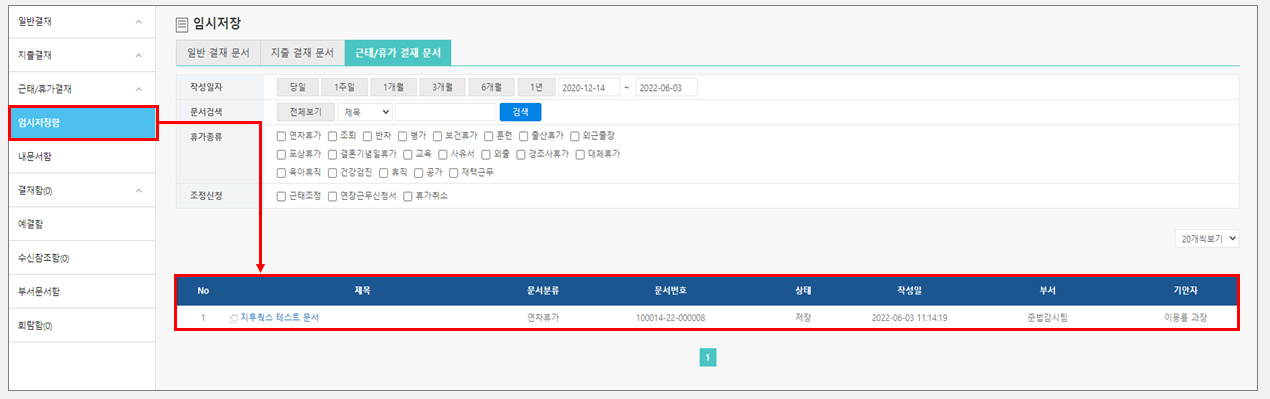Check the 결혼기념일휴가 checkbox
The width and height of the screenshot is (1270, 399).
point(332,154)
